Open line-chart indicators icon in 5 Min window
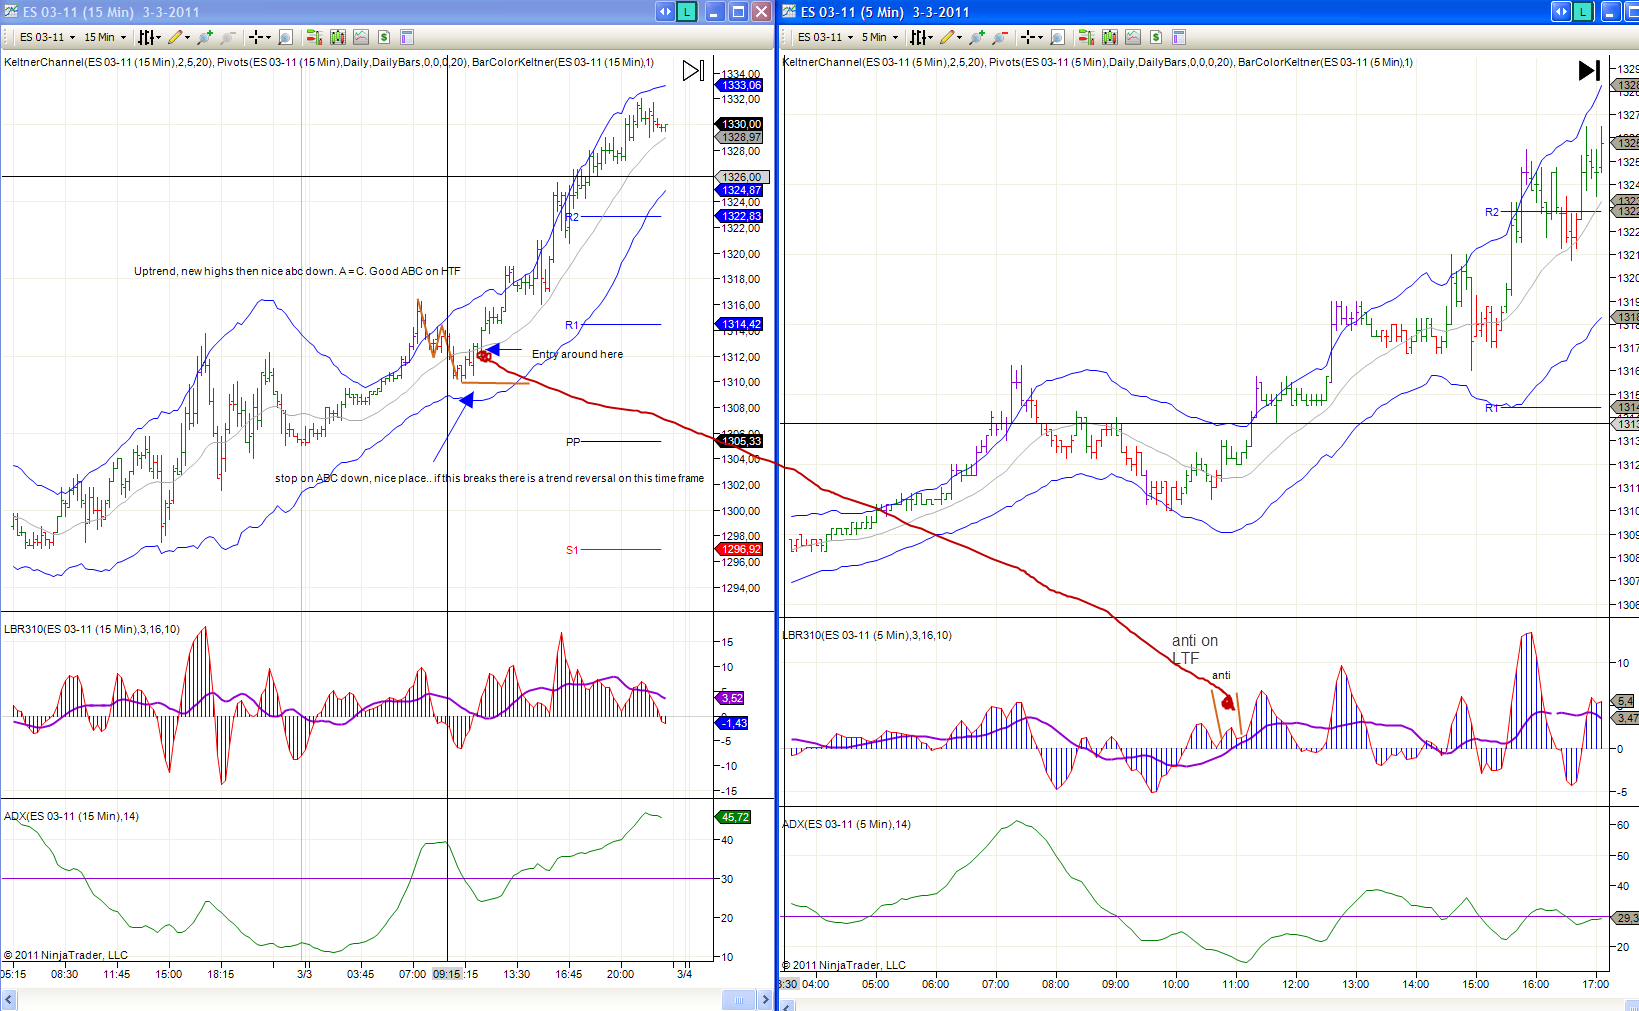This screenshot has height=1011, width=1639. [x=1133, y=37]
